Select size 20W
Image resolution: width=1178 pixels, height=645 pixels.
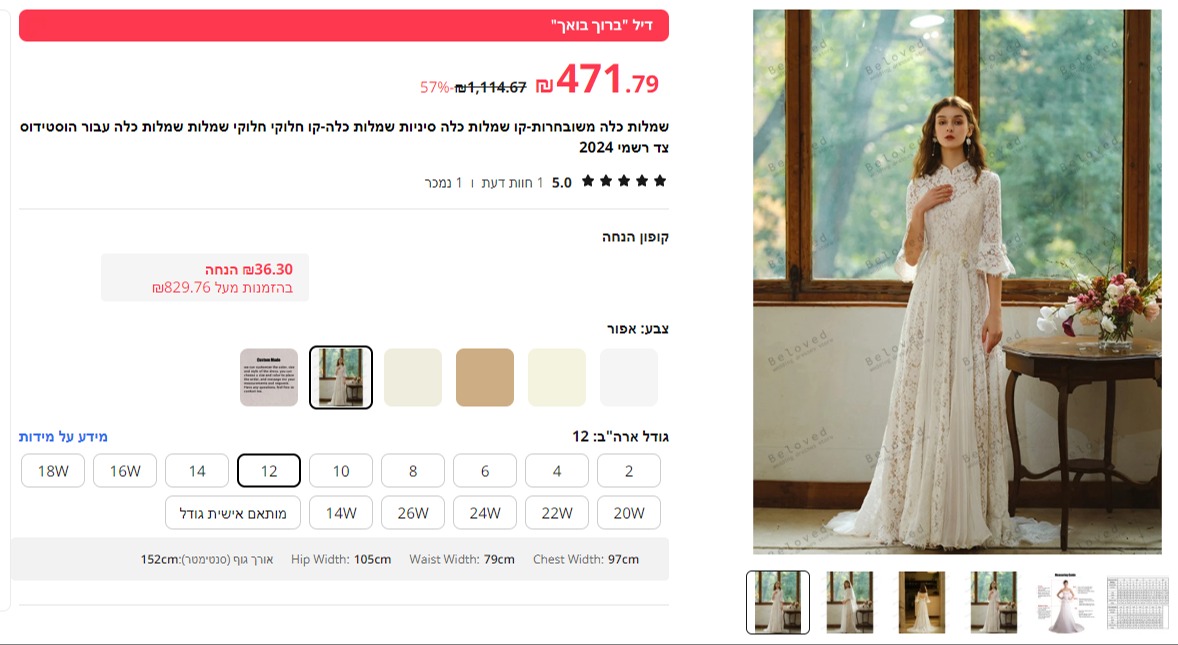(629, 513)
